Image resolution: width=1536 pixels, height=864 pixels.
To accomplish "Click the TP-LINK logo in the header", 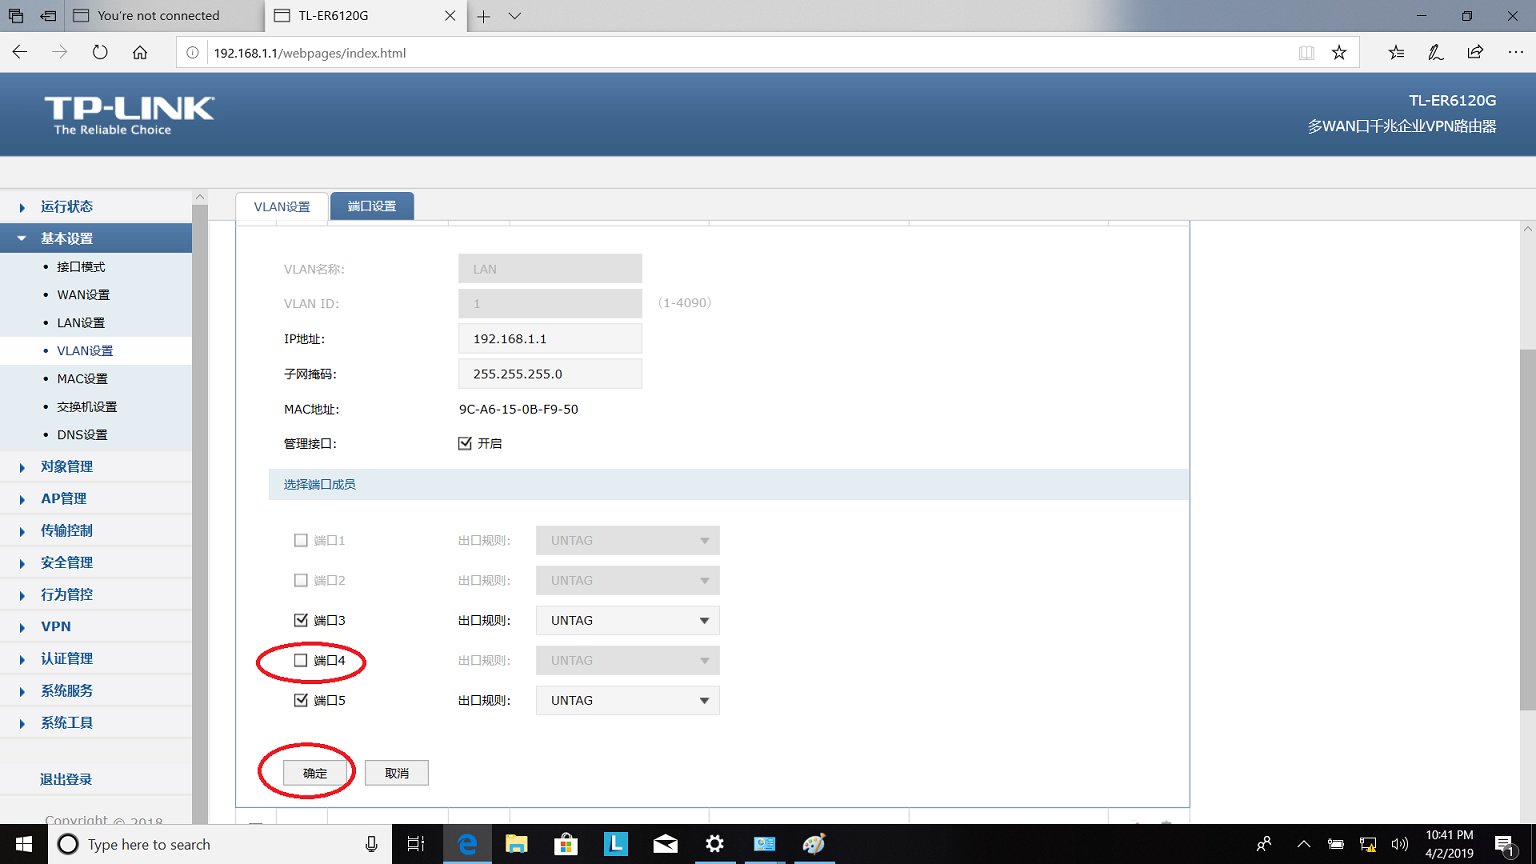I will coord(128,110).
